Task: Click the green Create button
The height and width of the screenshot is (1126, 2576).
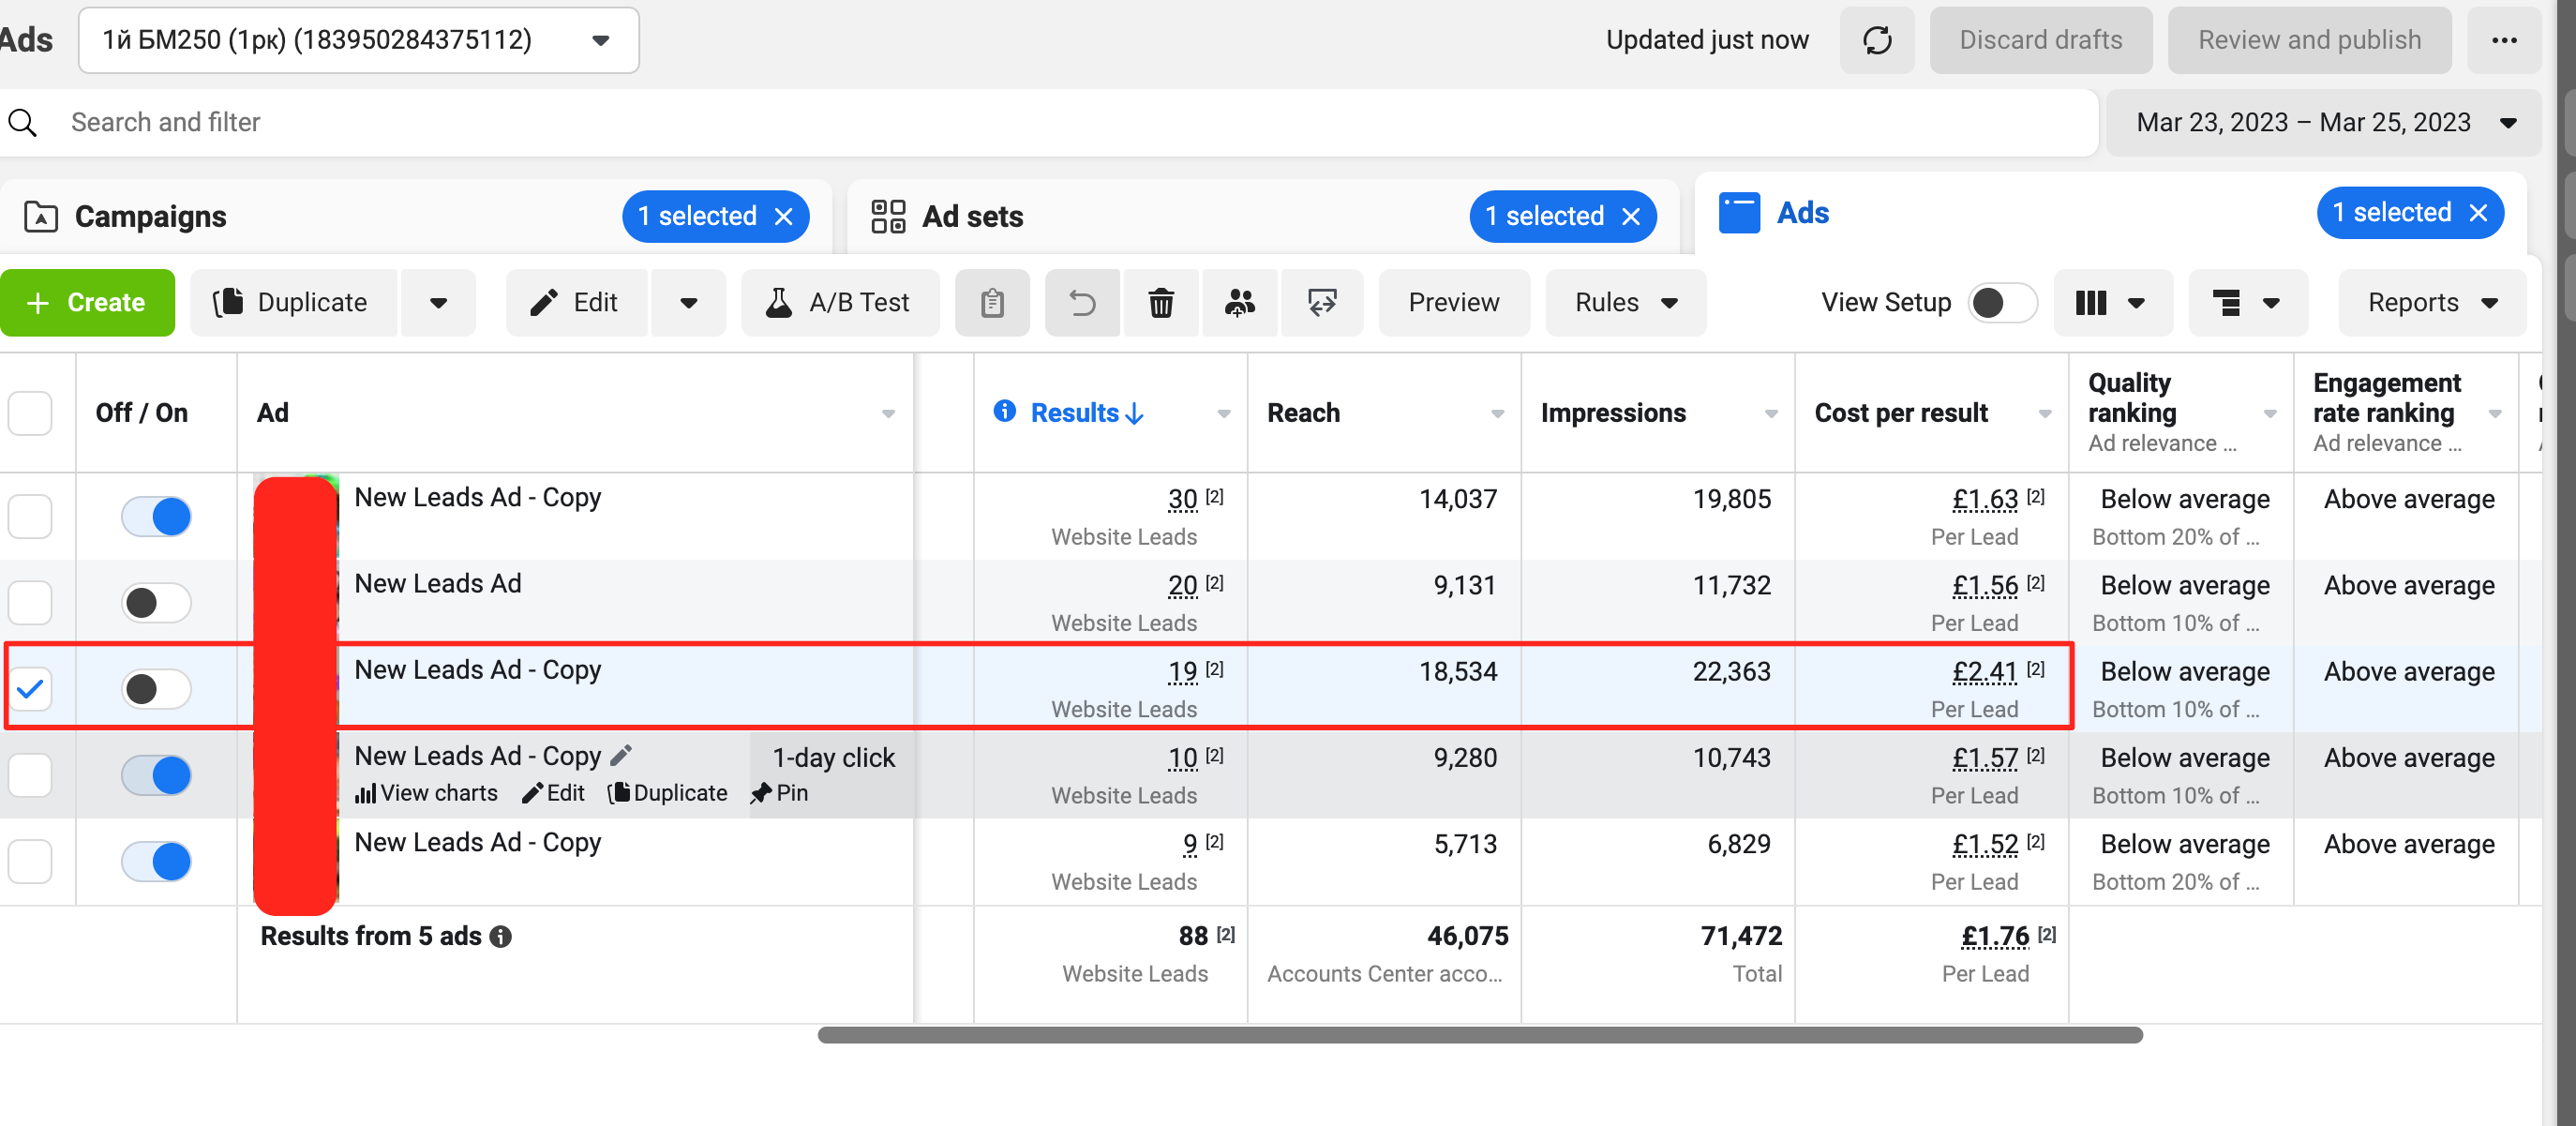Action: [87, 303]
